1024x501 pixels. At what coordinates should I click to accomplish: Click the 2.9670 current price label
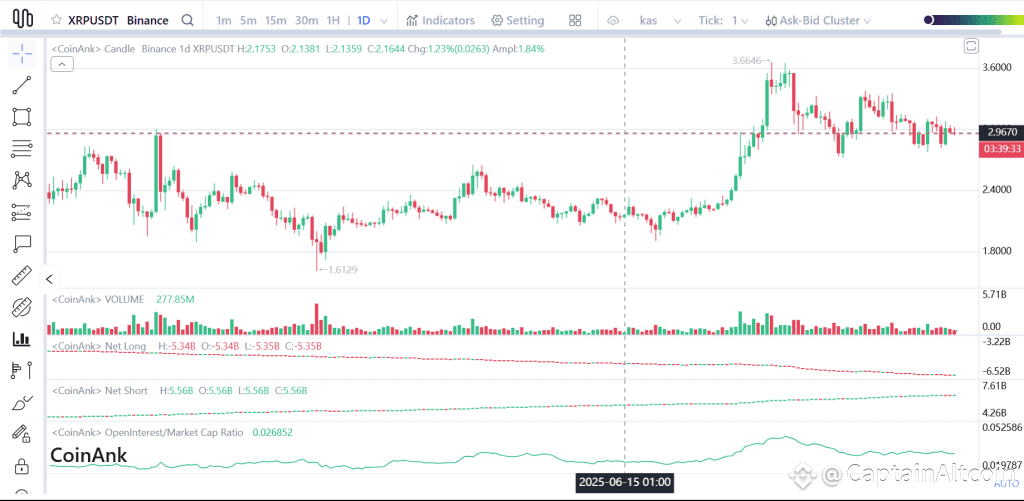(1002, 132)
